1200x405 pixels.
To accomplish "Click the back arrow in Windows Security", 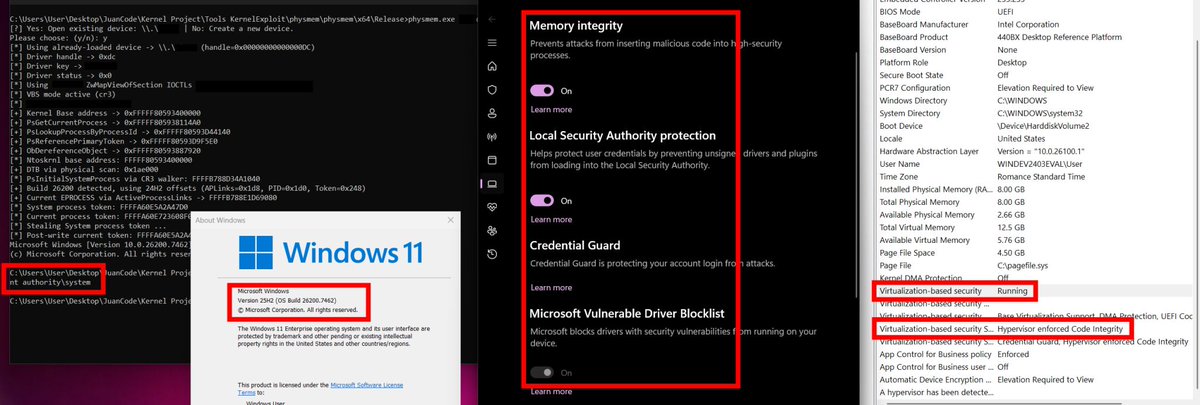I will [491, 20].
